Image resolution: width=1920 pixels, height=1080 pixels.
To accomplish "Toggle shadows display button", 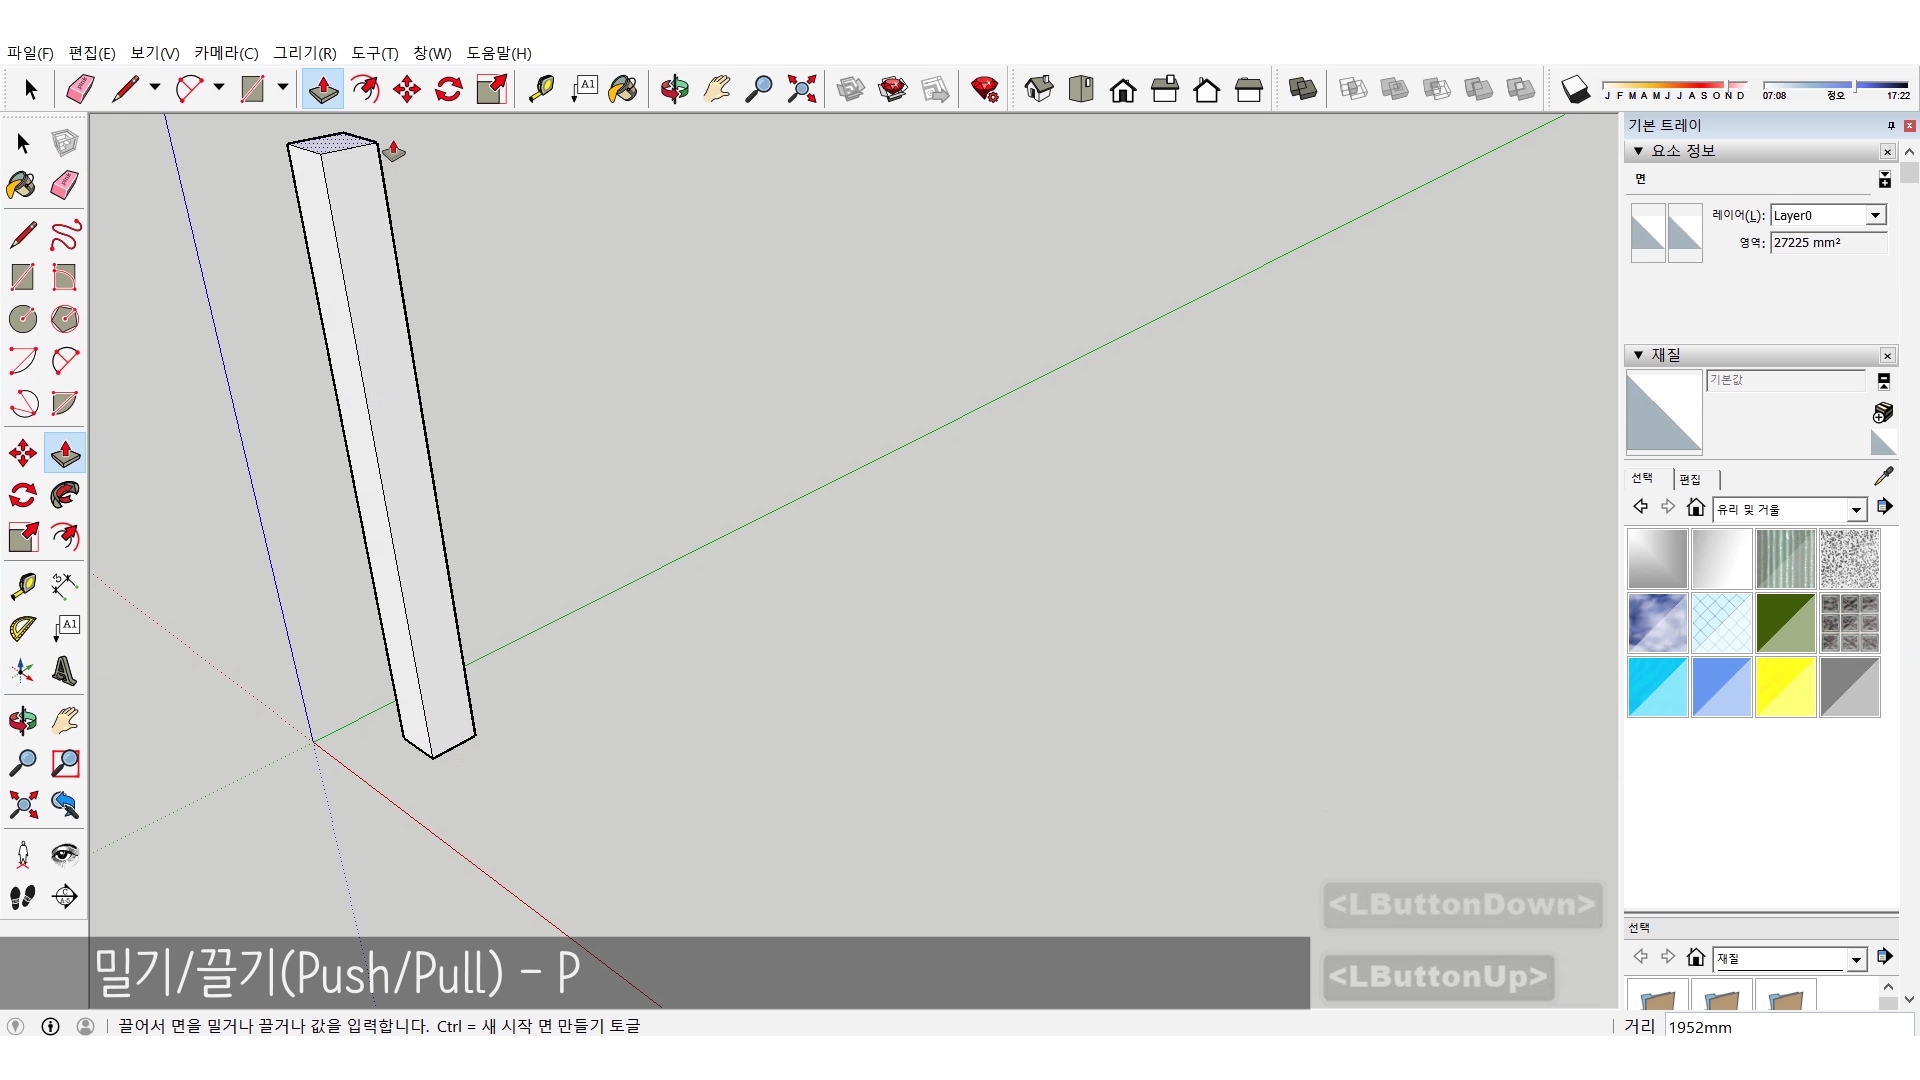I will click(1575, 90).
